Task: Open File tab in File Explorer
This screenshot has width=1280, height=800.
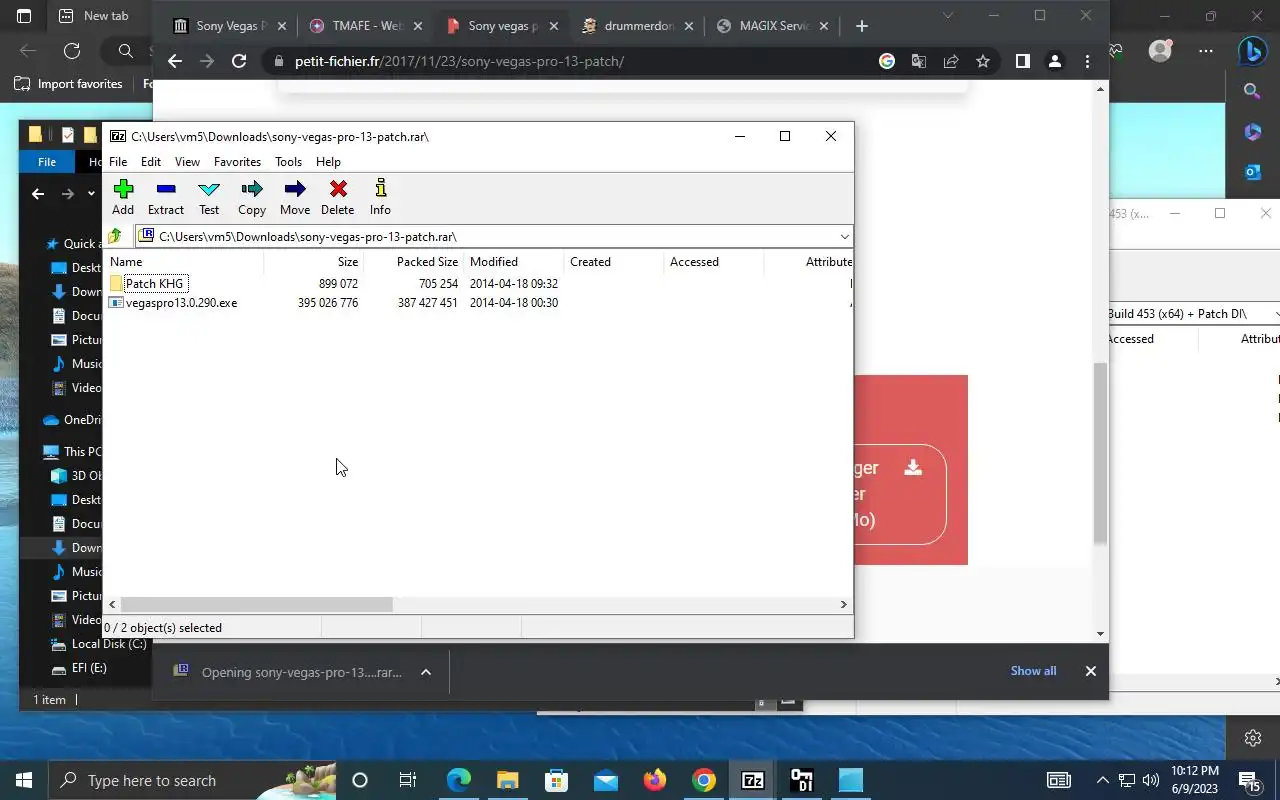Action: tap(47, 162)
